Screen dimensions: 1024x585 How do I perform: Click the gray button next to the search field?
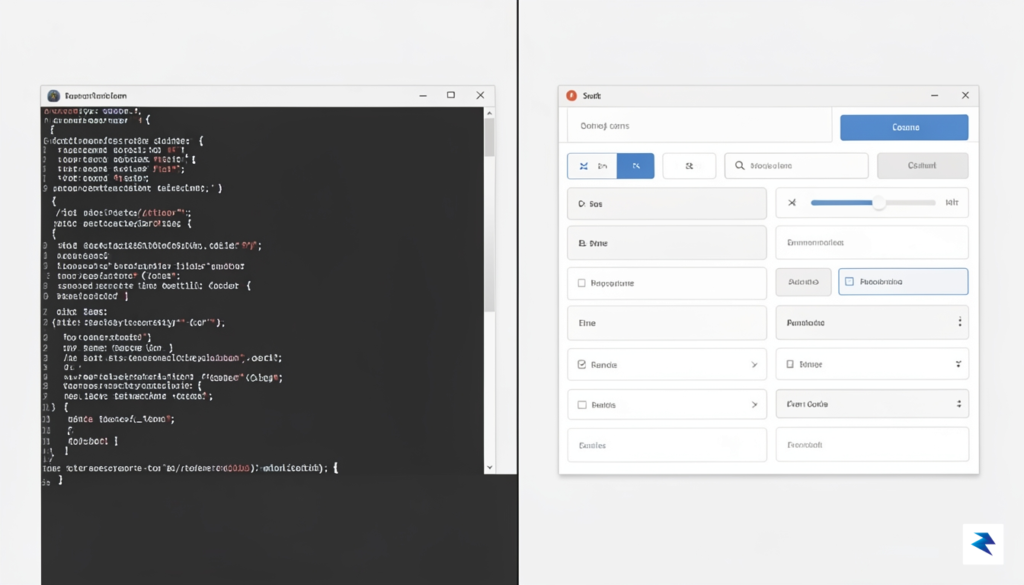pos(922,166)
